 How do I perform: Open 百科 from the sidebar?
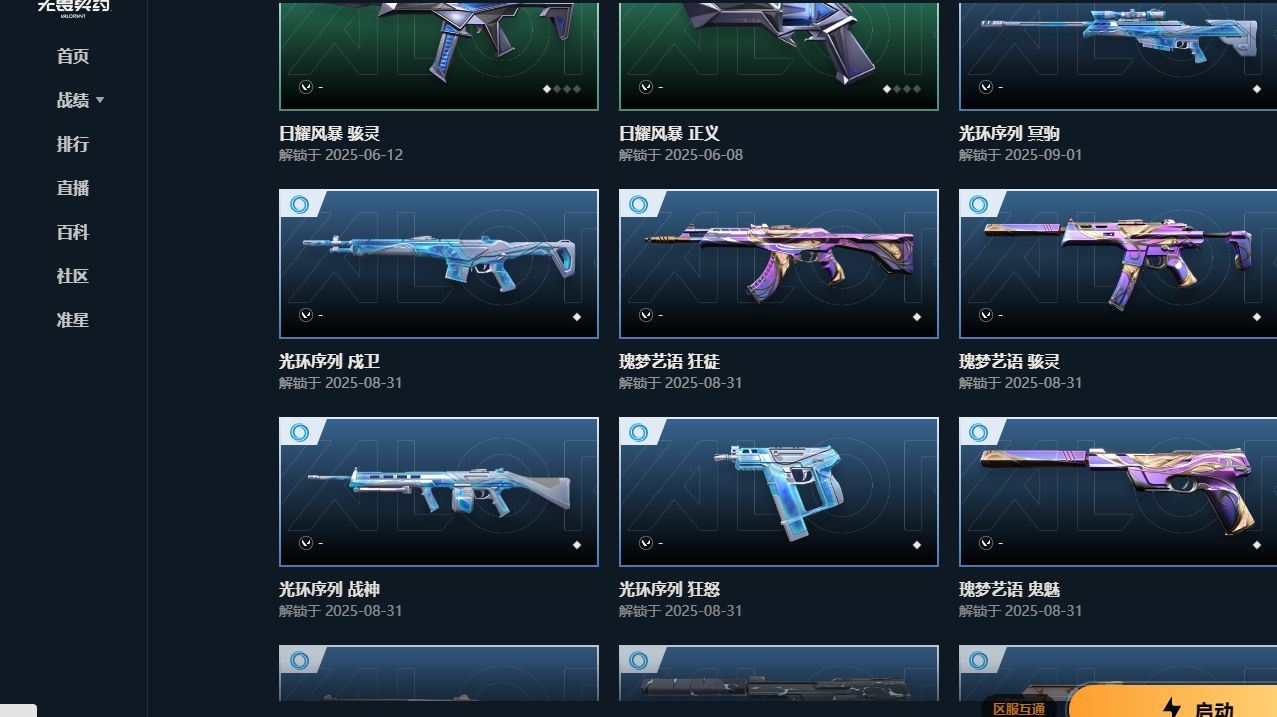coord(73,232)
